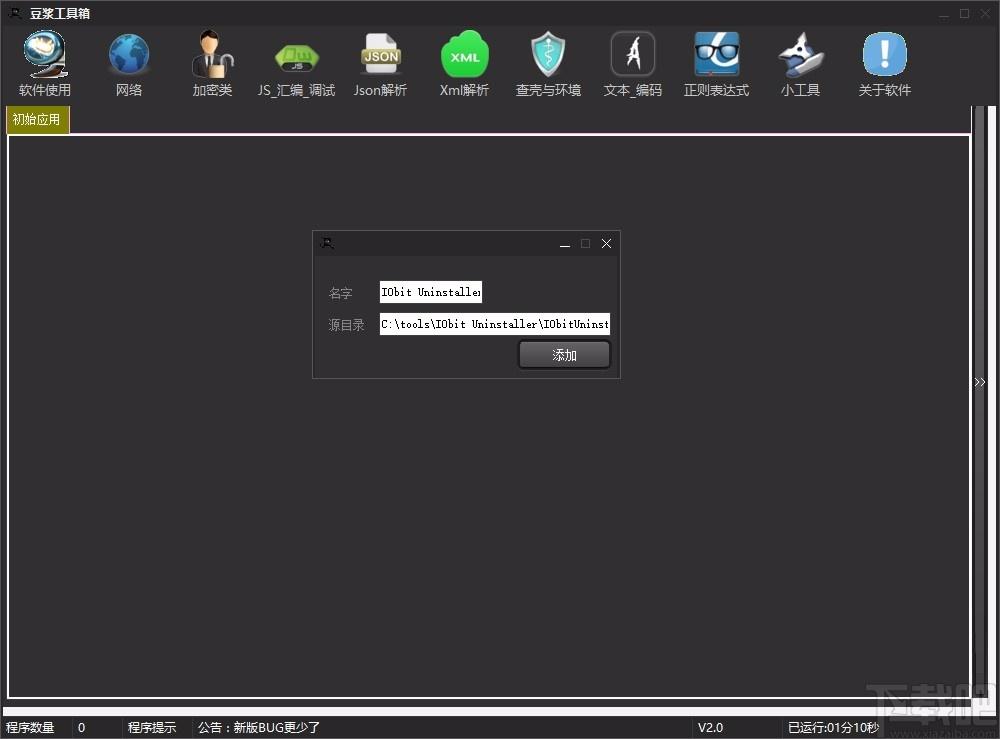Click the 公告 announcement text in status bar
Screen dimensions: 1000x739
click(x=259, y=728)
